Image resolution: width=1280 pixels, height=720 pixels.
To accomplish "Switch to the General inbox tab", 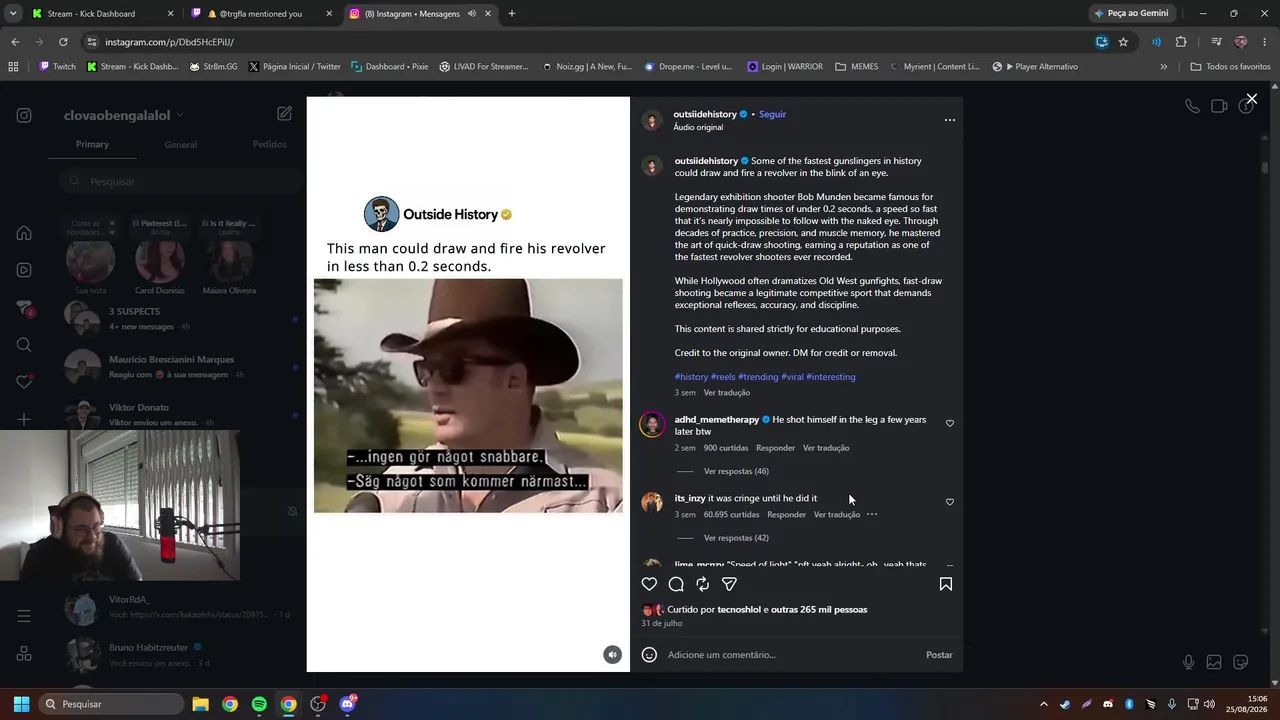I will point(180,144).
